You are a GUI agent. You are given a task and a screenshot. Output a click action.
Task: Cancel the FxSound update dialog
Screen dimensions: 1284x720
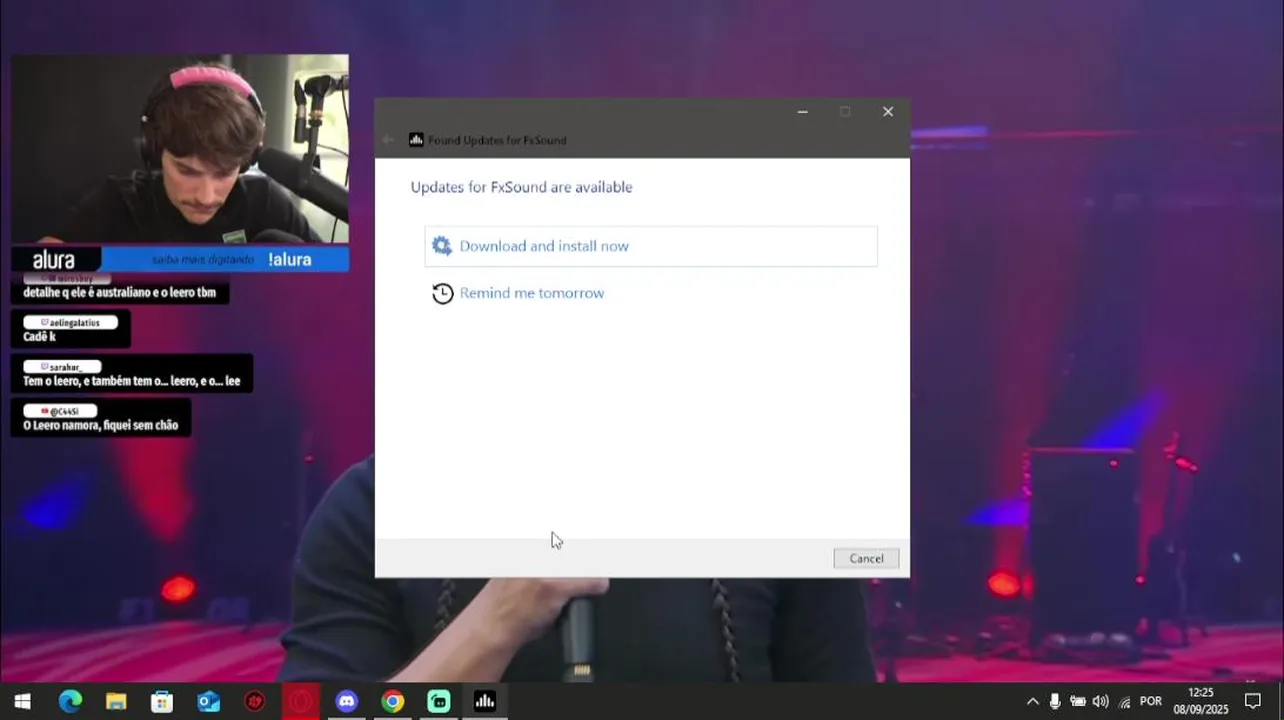[866, 558]
